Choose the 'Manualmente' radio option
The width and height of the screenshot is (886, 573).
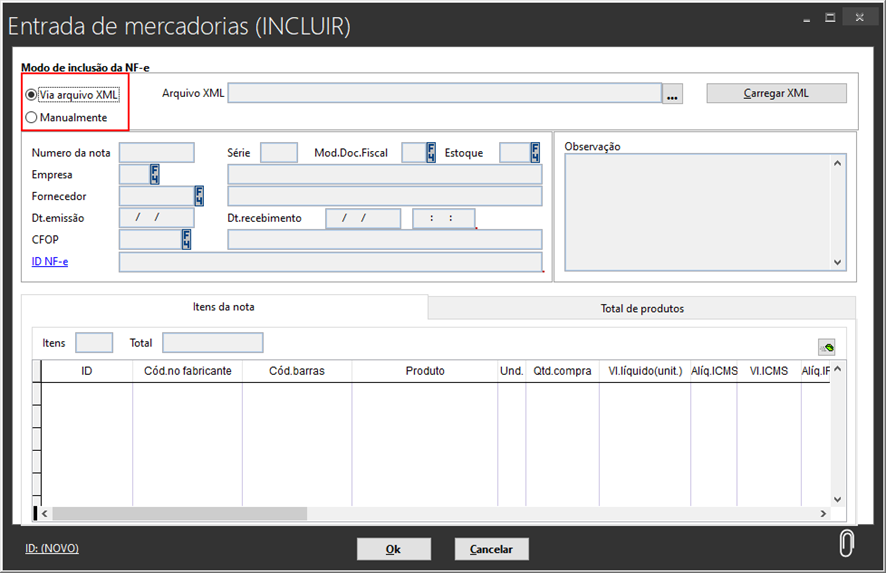32,117
